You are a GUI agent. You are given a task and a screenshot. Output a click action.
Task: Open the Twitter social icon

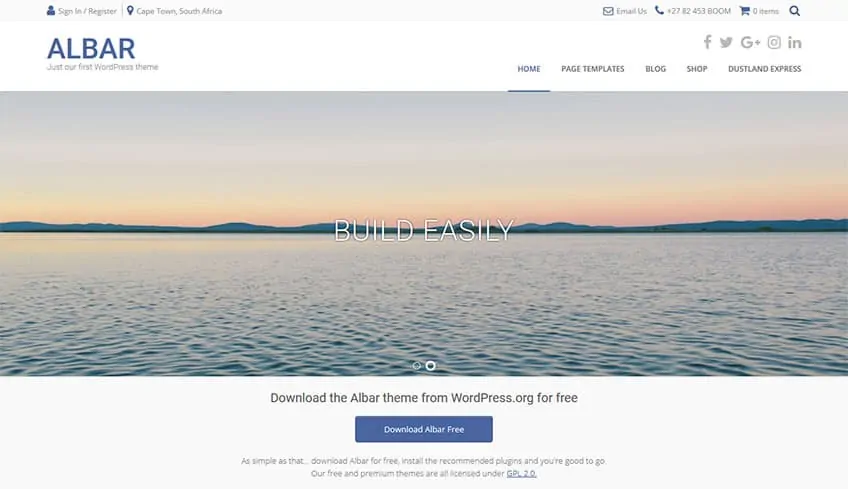pyautogui.click(x=726, y=43)
